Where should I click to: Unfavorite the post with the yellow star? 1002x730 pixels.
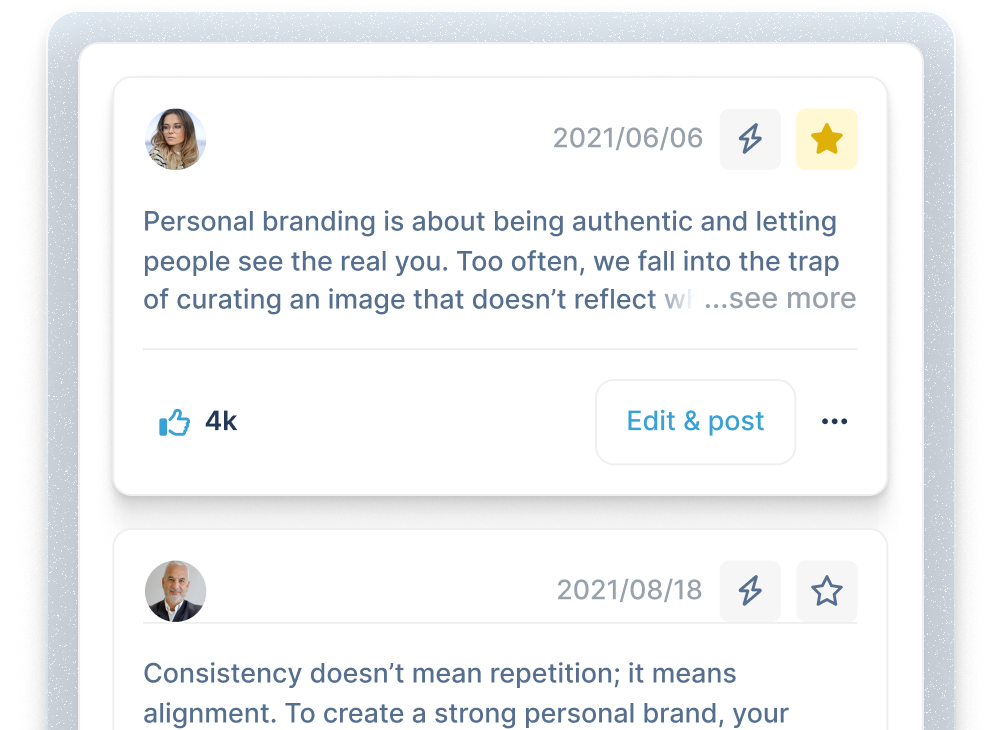(x=826, y=139)
